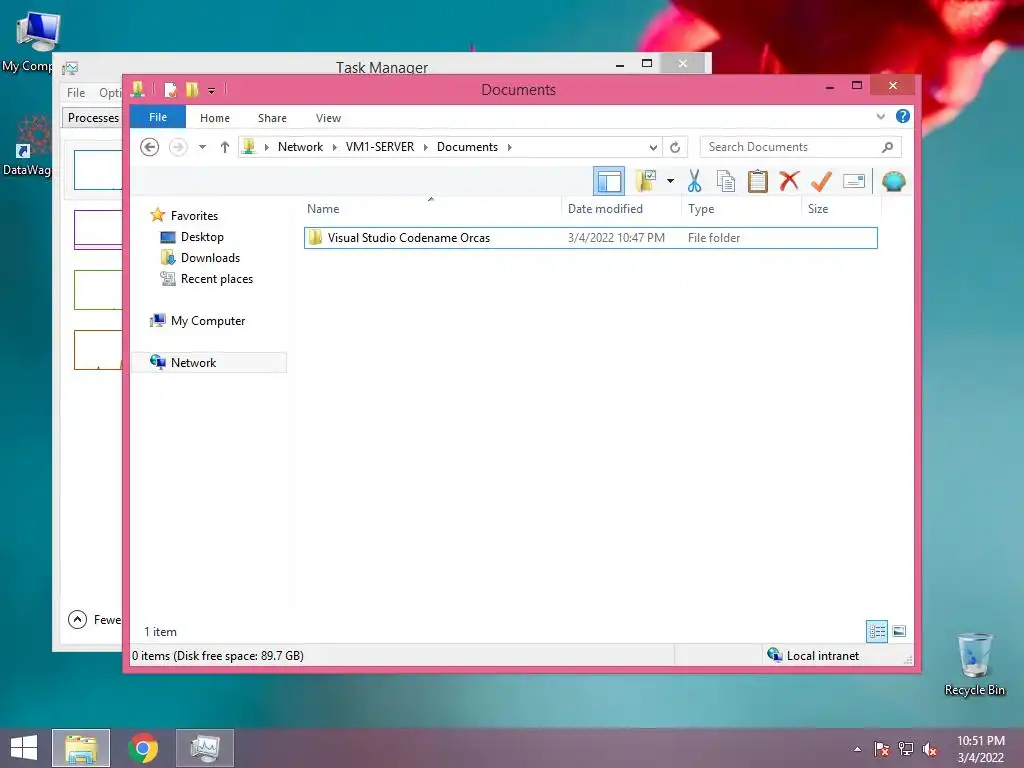Click the Network breadcrumb in address bar

tap(300, 147)
